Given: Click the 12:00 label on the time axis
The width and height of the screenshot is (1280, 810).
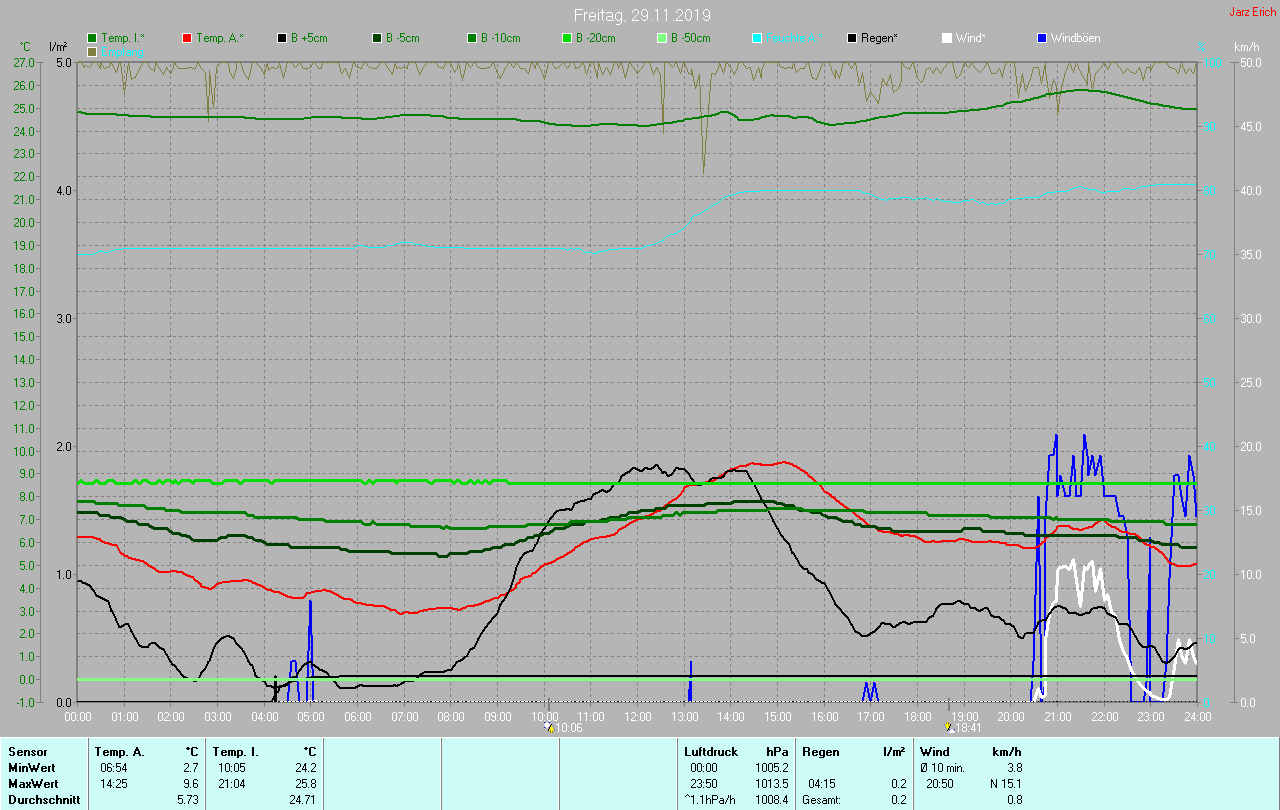Looking at the screenshot, I should (638, 717).
